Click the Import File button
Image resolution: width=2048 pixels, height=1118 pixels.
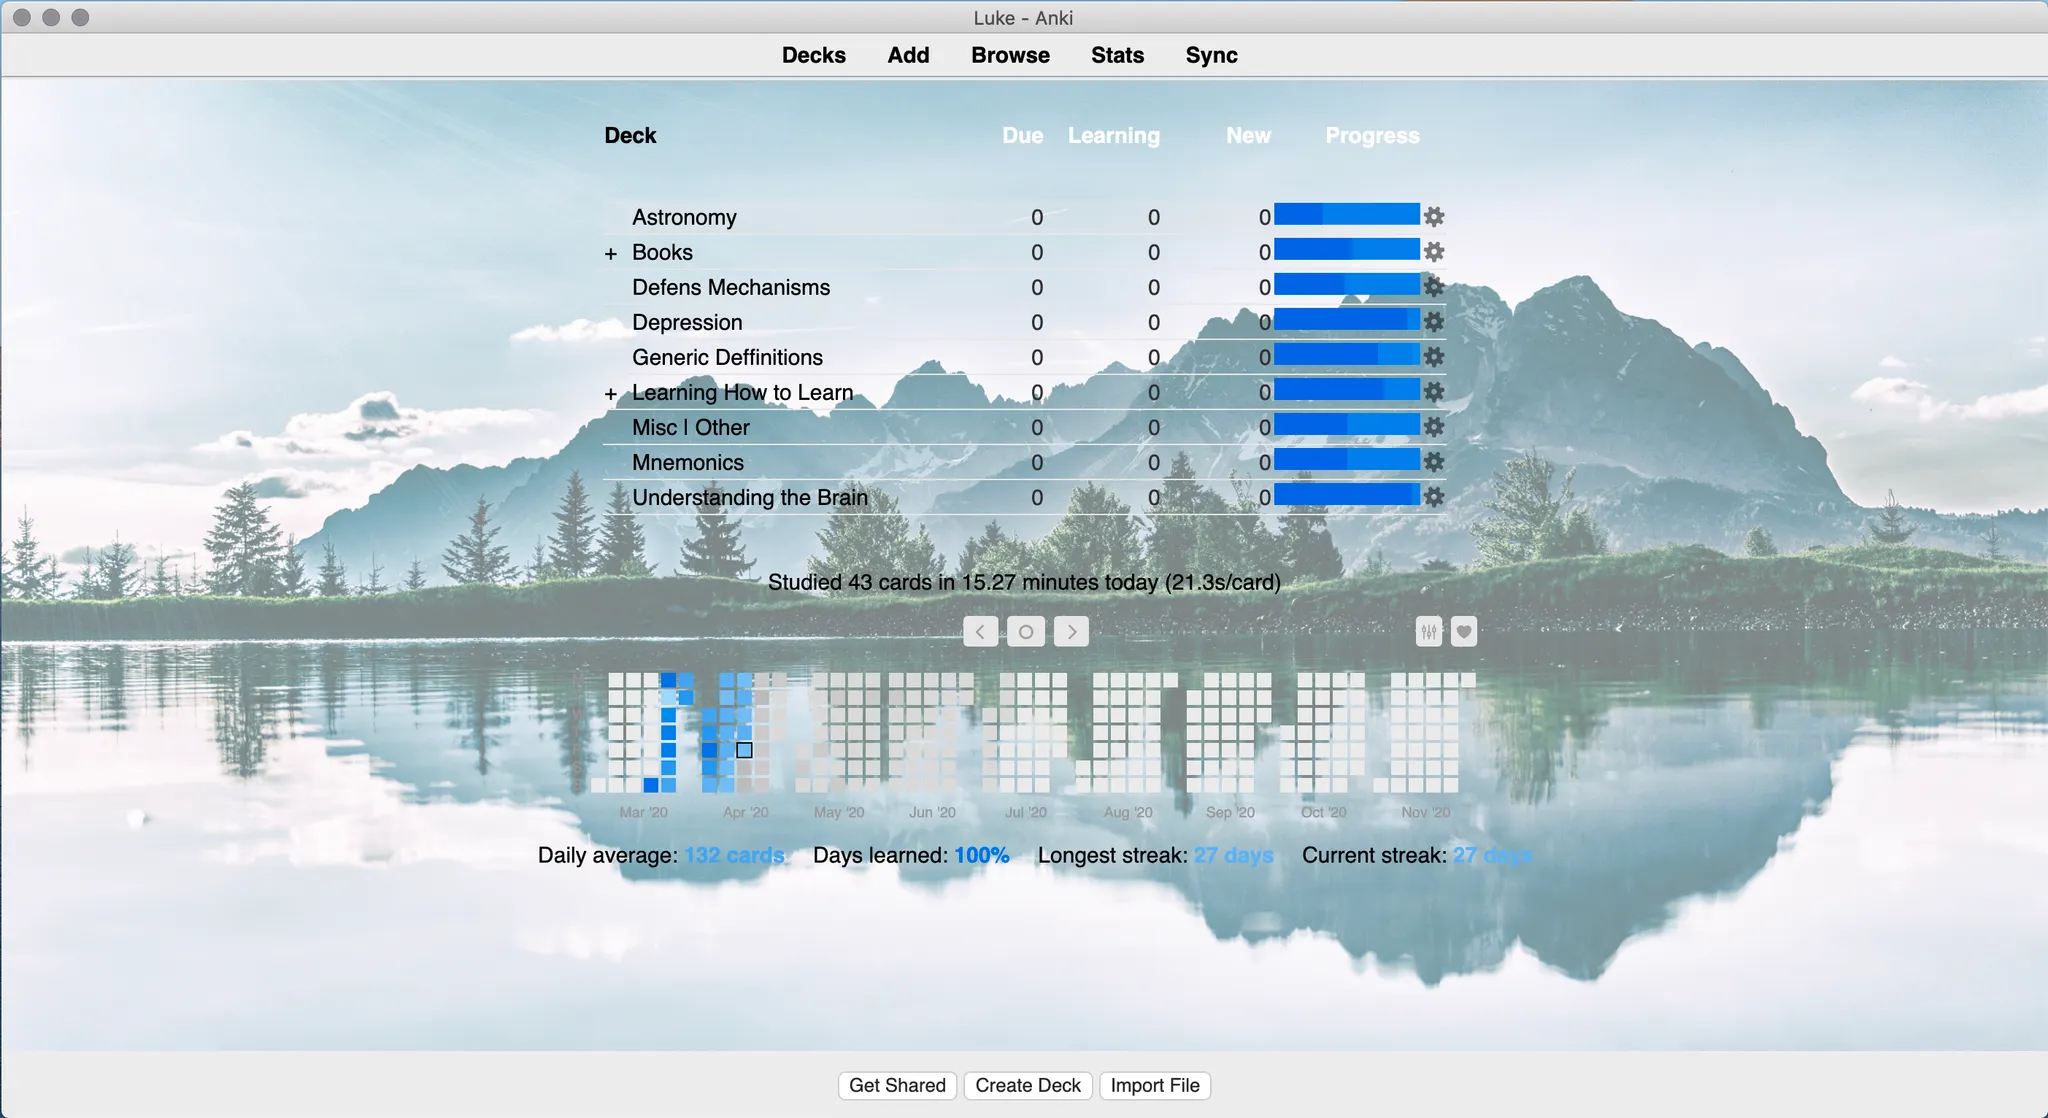(x=1155, y=1085)
